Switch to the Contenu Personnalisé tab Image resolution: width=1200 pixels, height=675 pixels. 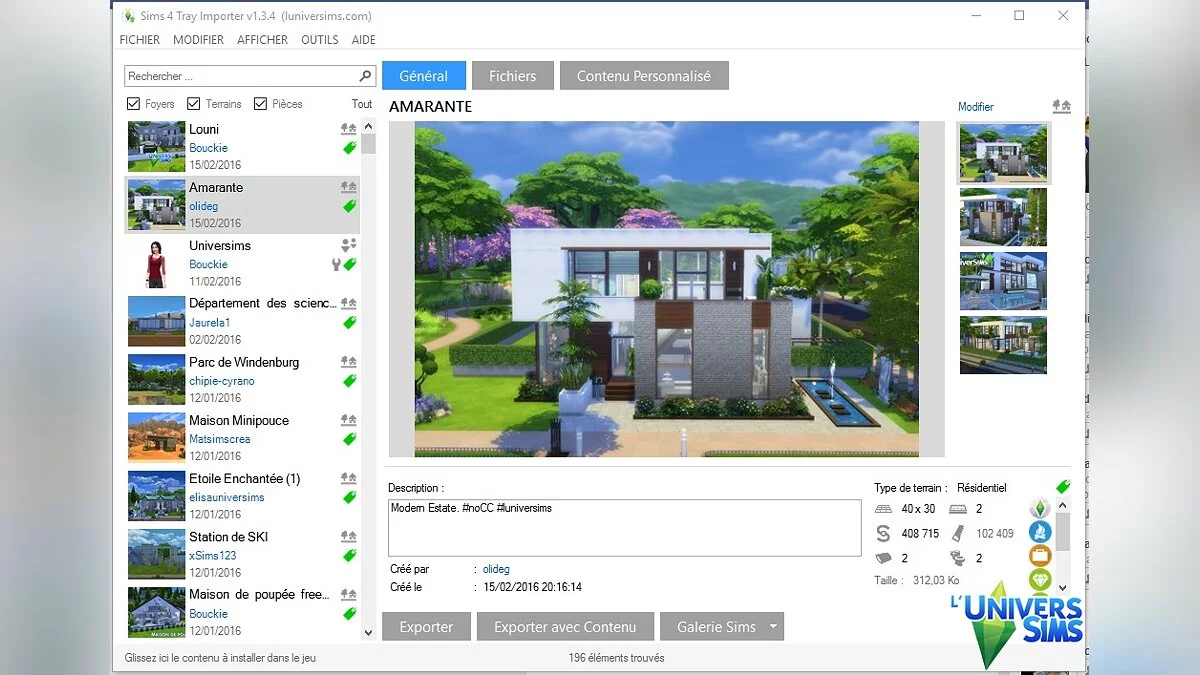(x=644, y=75)
